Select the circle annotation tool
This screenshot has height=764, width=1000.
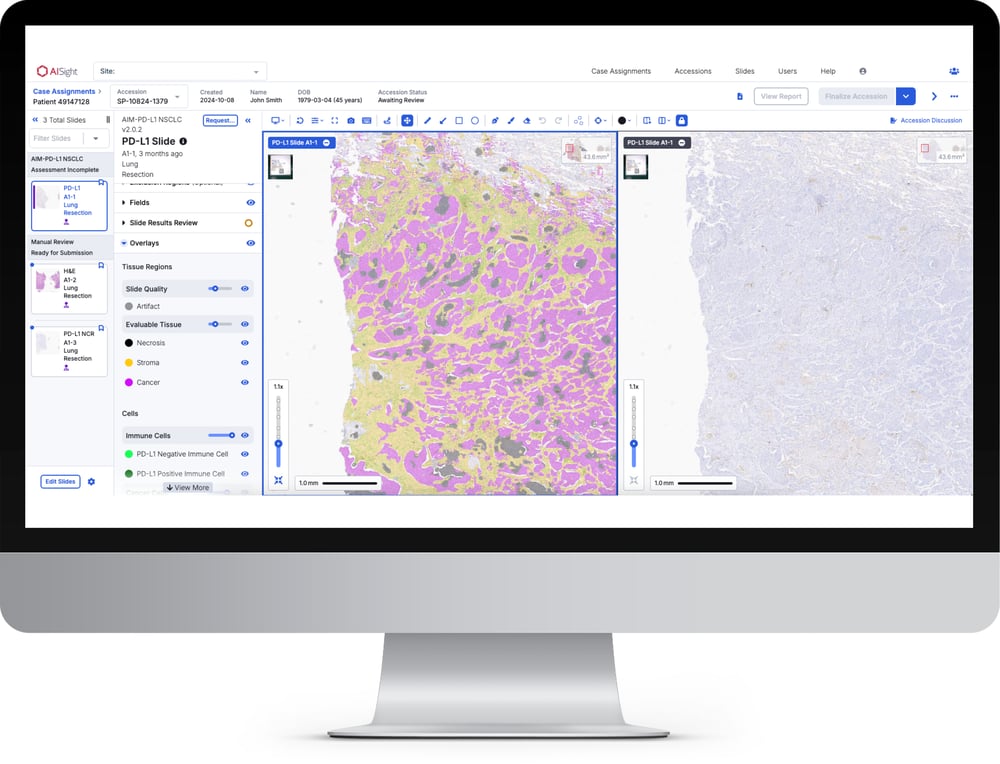pos(475,121)
